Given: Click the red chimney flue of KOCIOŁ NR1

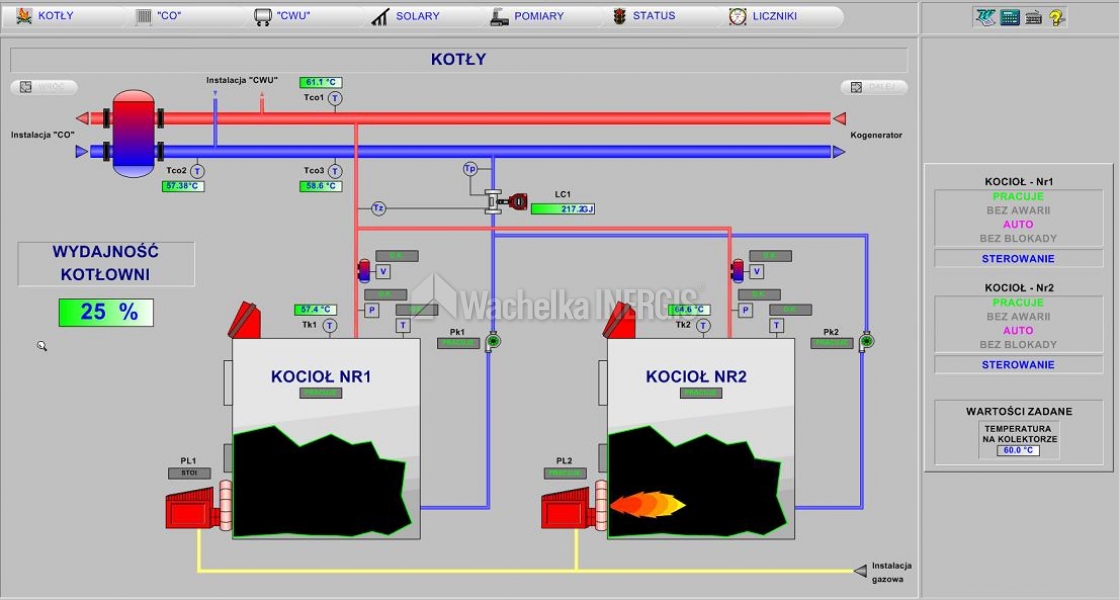Looking at the screenshot, I should [244, 320].
